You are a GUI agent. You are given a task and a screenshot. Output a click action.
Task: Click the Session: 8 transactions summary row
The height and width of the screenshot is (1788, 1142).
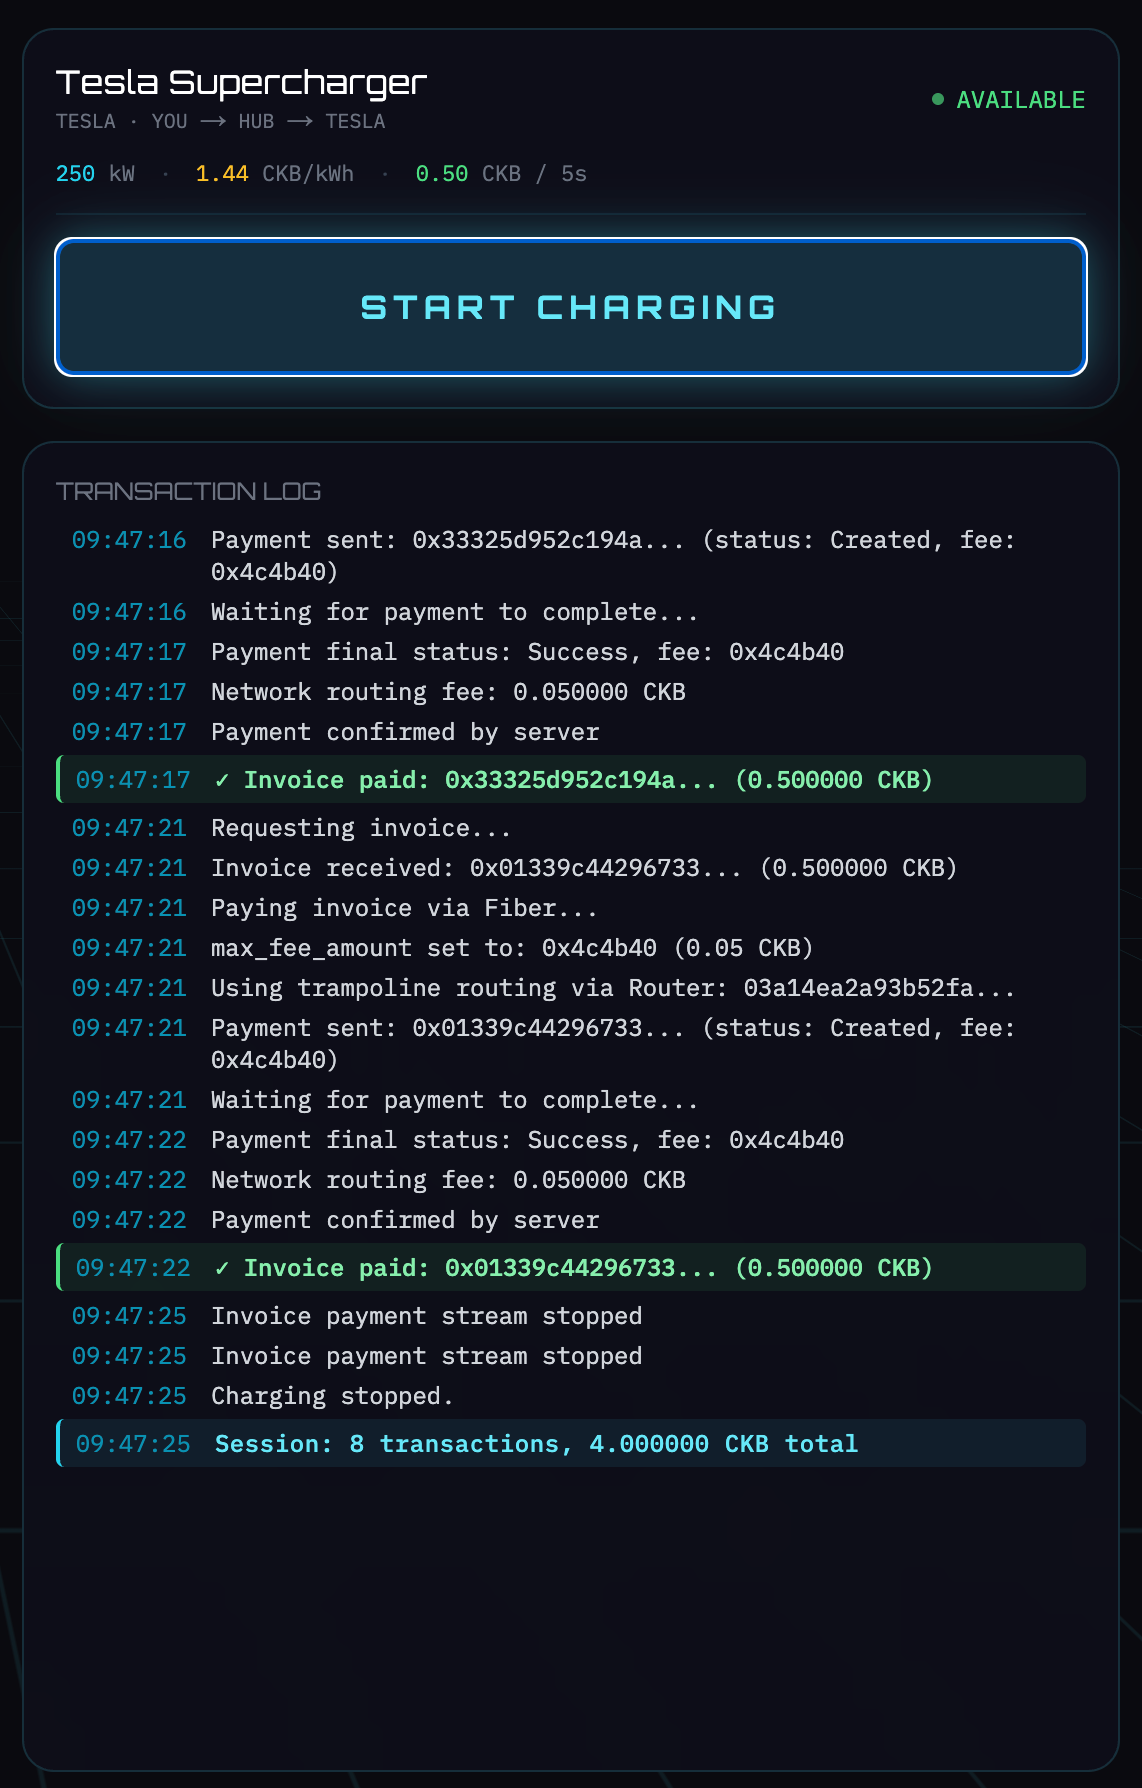point(571,1444)
